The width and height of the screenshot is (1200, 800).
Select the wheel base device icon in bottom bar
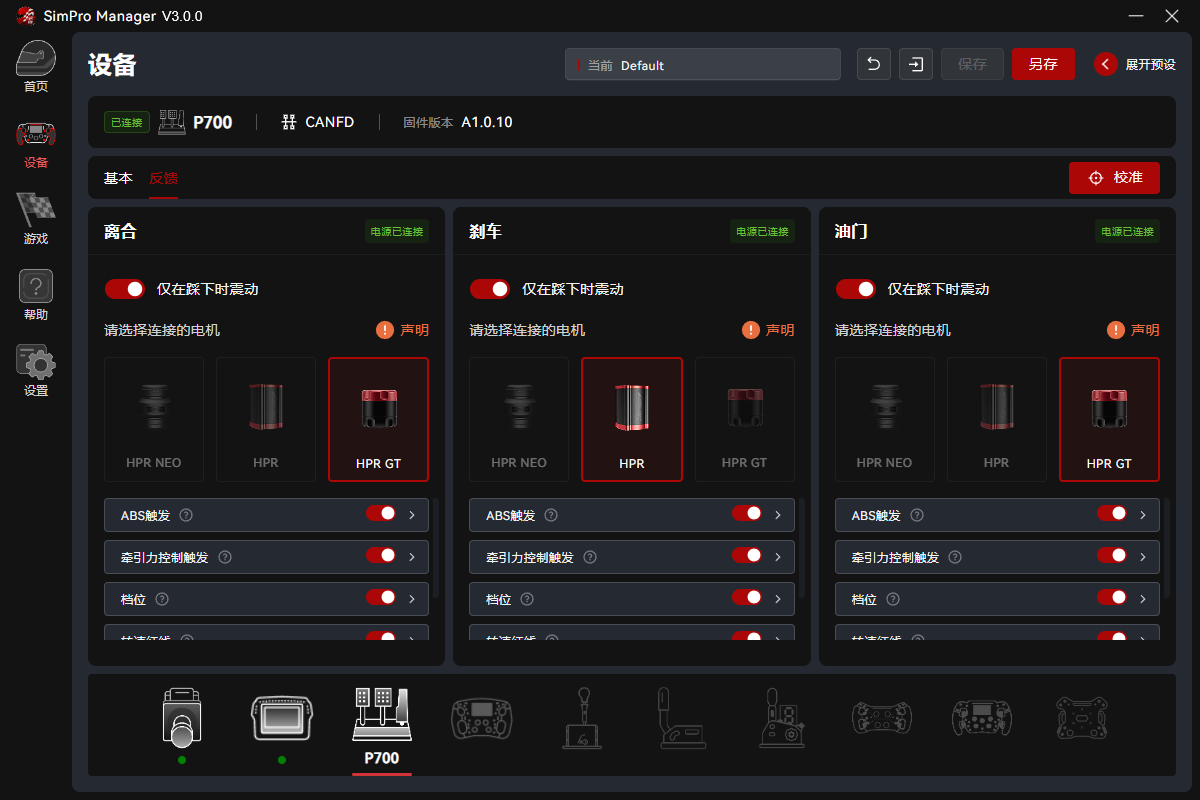pos(181,716)
